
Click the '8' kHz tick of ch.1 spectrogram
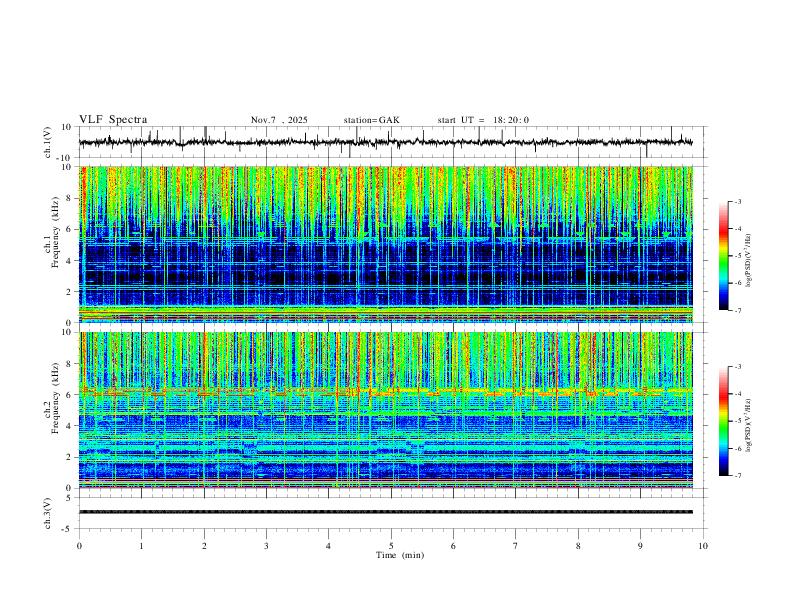[x=69, y=198]
